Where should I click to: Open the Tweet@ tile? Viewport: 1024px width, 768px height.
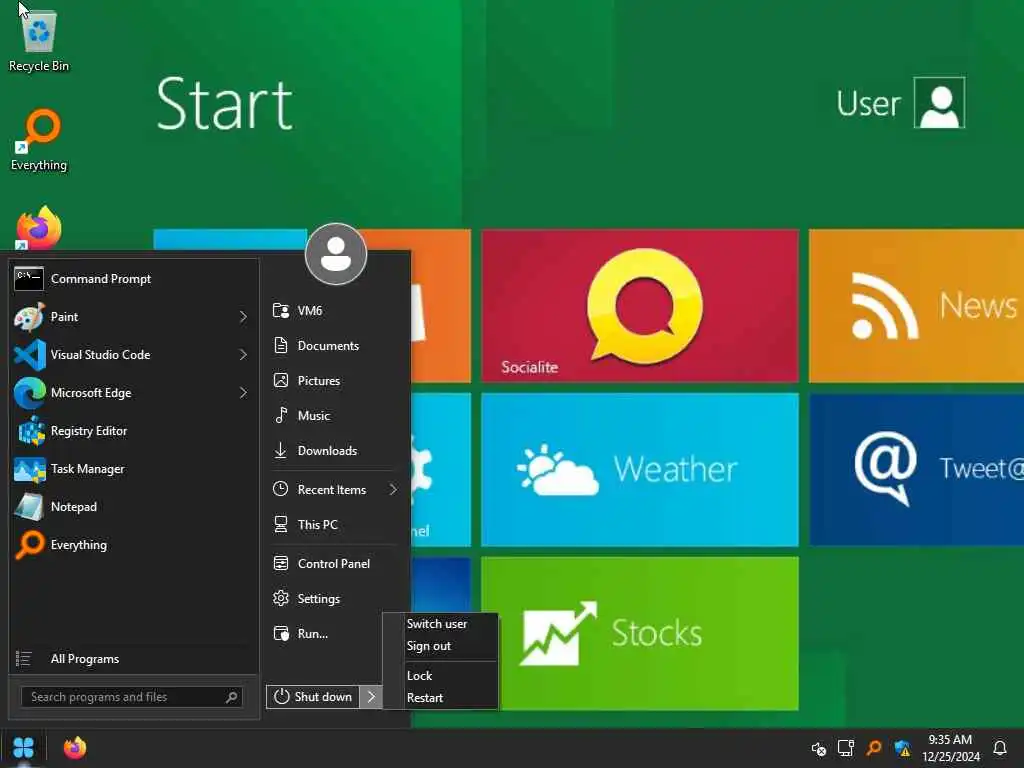916,470
